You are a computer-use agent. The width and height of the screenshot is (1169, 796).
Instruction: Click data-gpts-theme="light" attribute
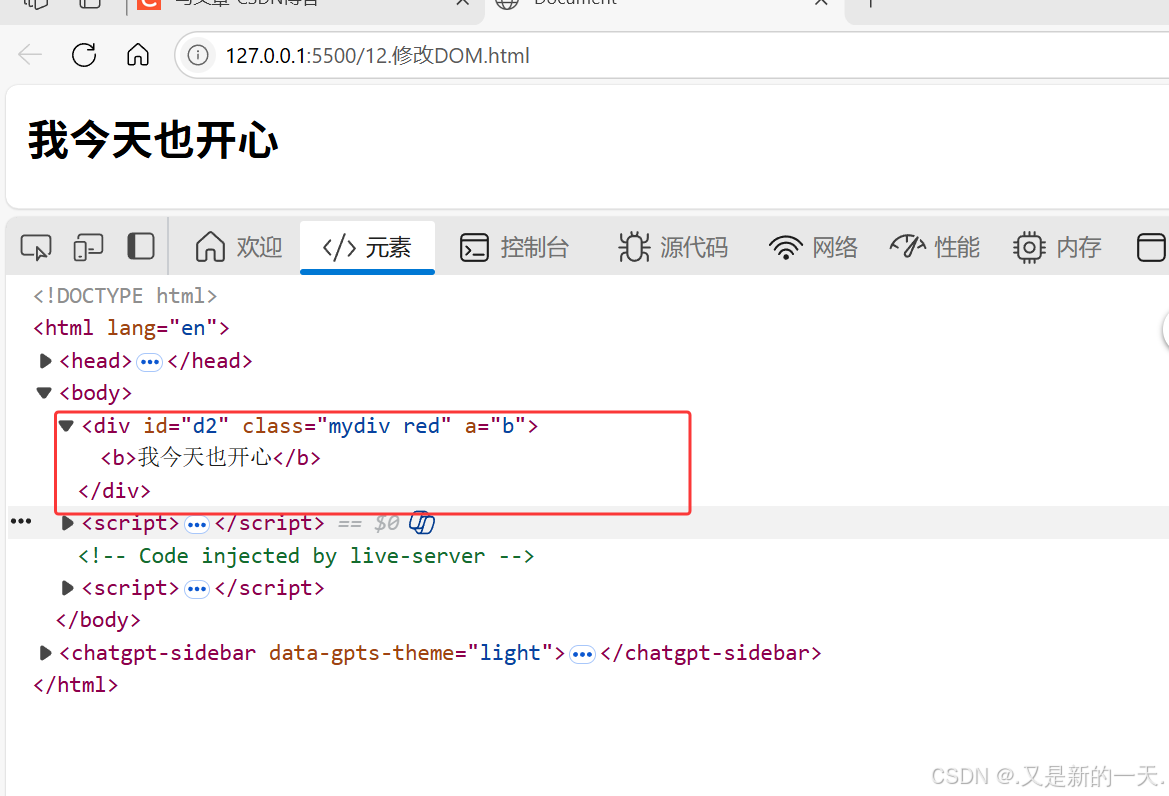click(x=411, y=653)
